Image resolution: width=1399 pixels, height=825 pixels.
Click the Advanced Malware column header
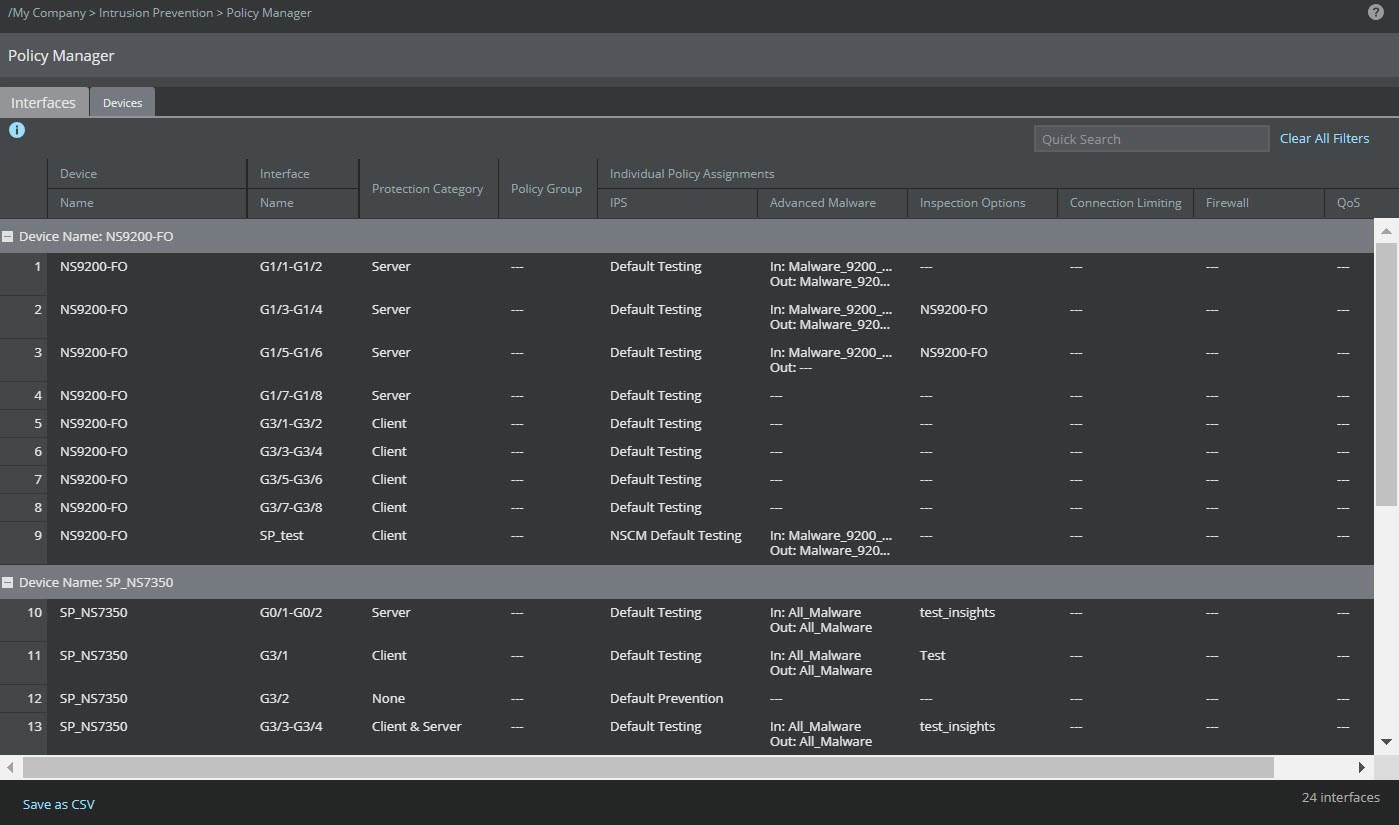(x=832, y=203)
